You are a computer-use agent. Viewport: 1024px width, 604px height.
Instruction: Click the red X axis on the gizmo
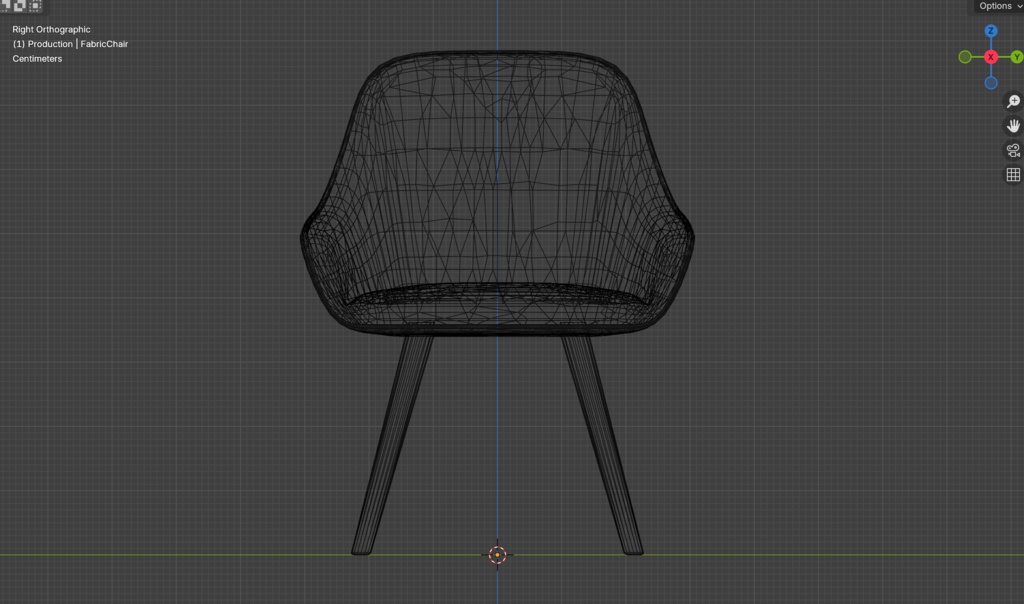coord(991,57)
